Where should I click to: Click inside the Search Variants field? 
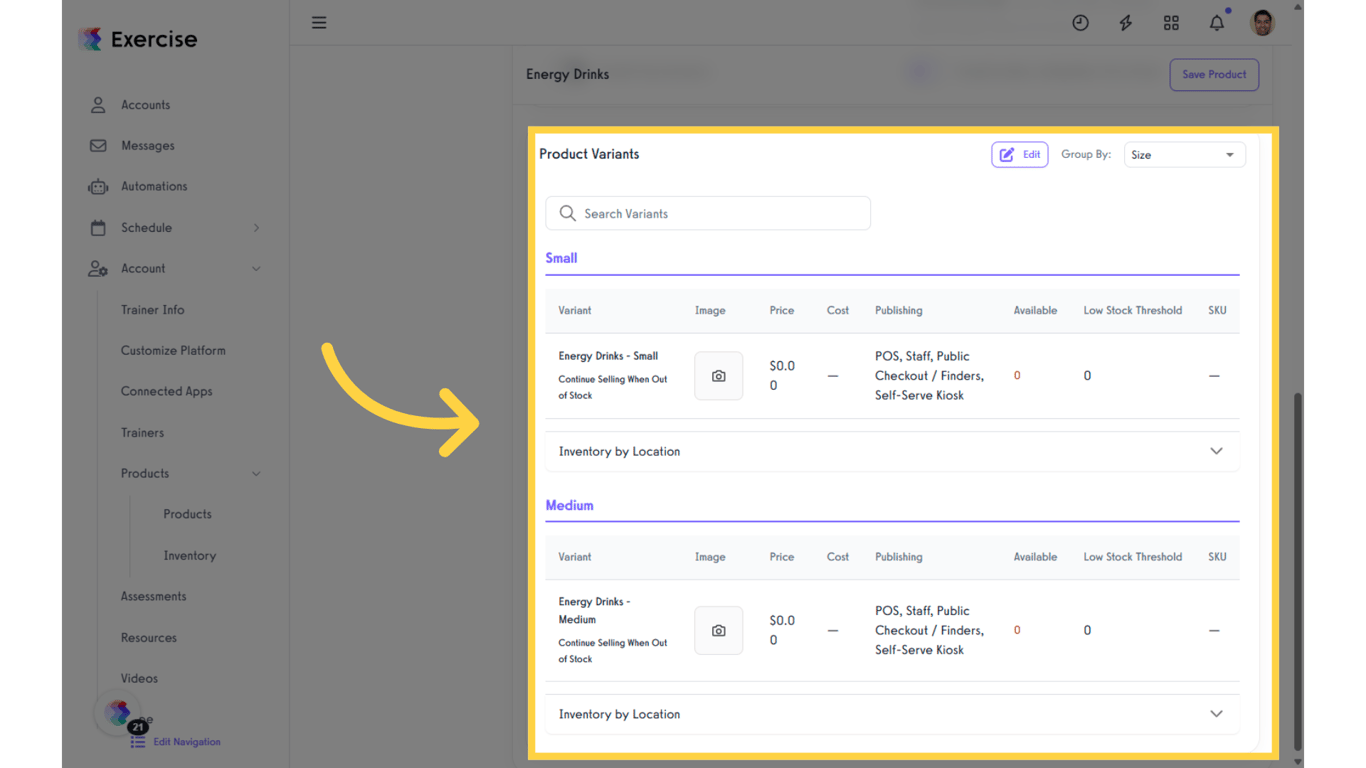707,213
